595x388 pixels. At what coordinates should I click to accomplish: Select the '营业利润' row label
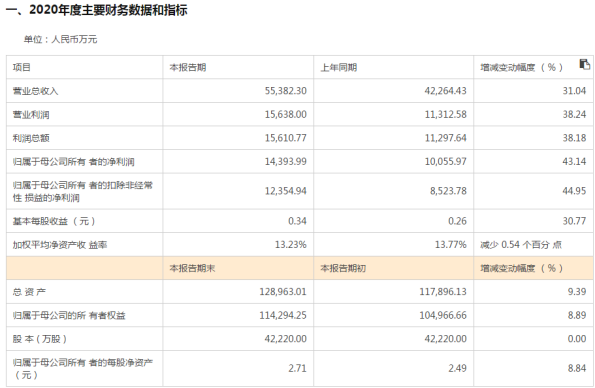31,115
